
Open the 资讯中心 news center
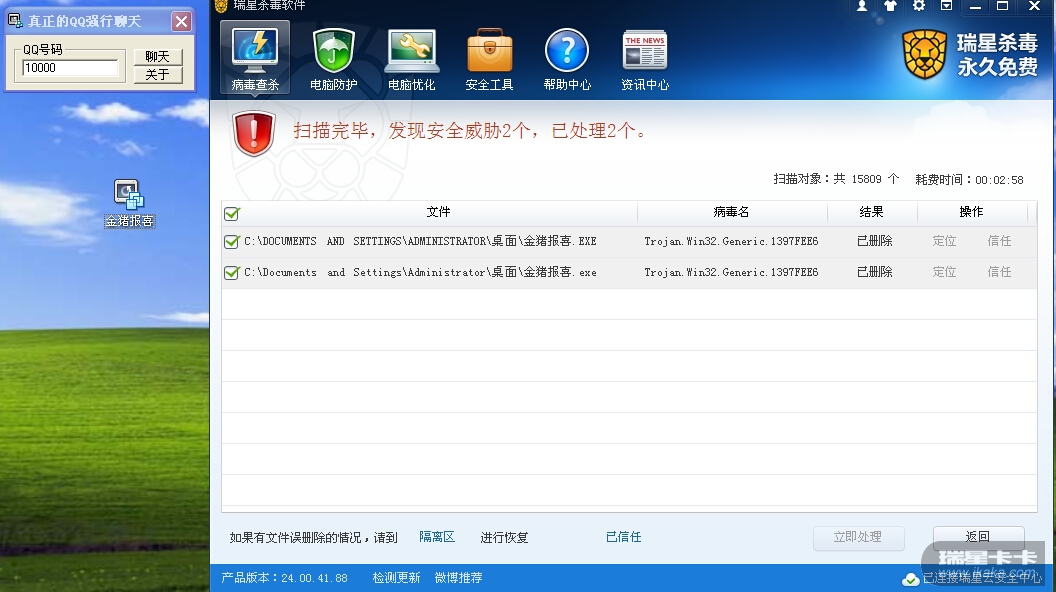(645, 59)
